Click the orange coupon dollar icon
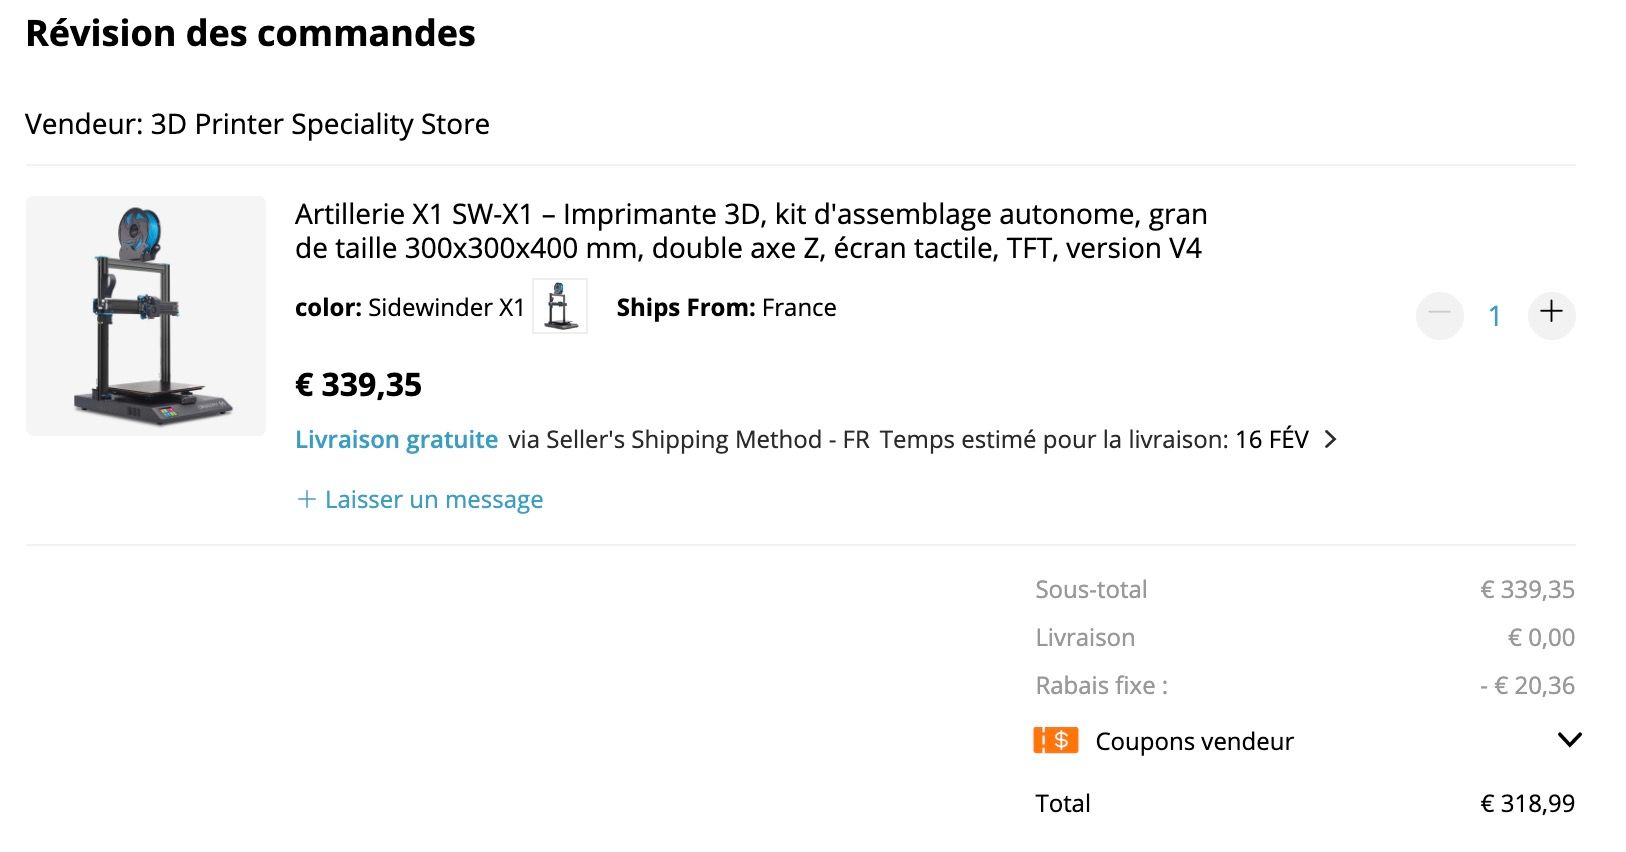Viewport: 1626px width, 852px height. pos(1055,741)
